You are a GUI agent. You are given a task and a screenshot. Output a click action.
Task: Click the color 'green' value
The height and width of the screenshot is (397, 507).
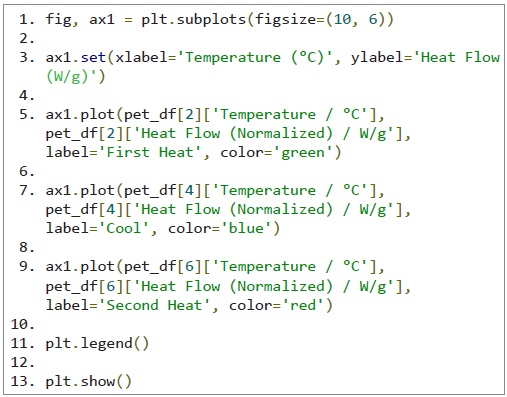point(302,153)
